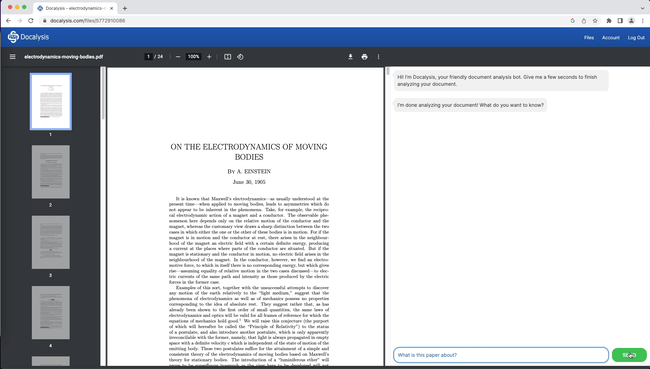Click the thumbnail sidebar scrollbar

[102, 93]
